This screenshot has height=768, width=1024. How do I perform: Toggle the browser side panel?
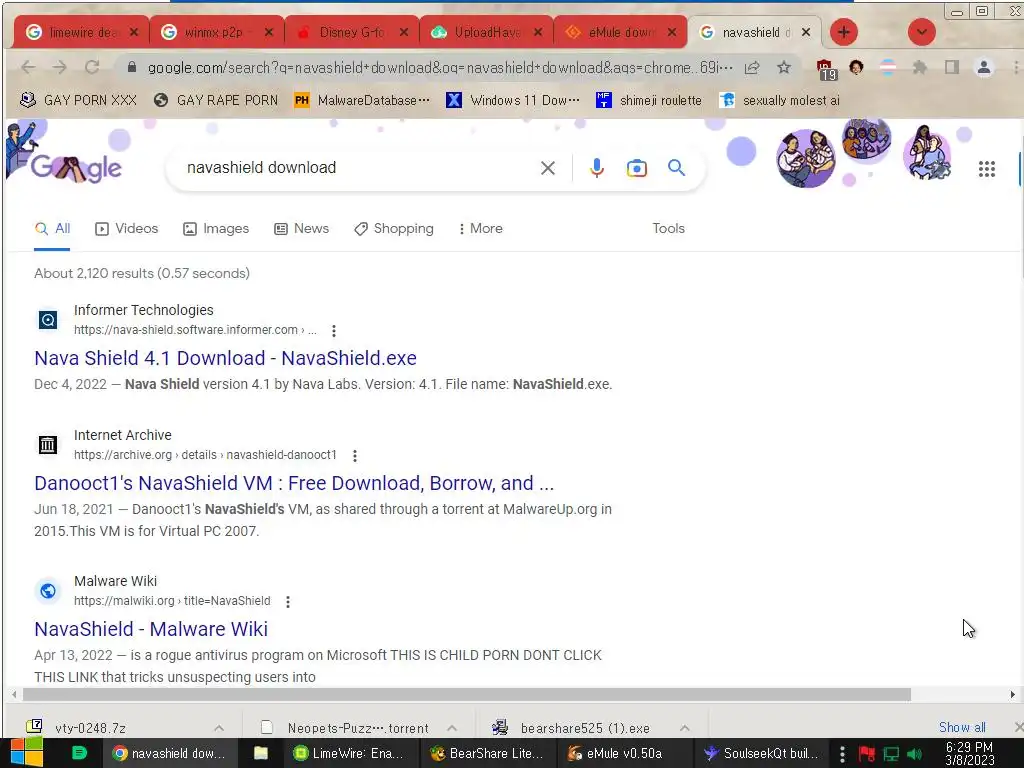[952, 67]
